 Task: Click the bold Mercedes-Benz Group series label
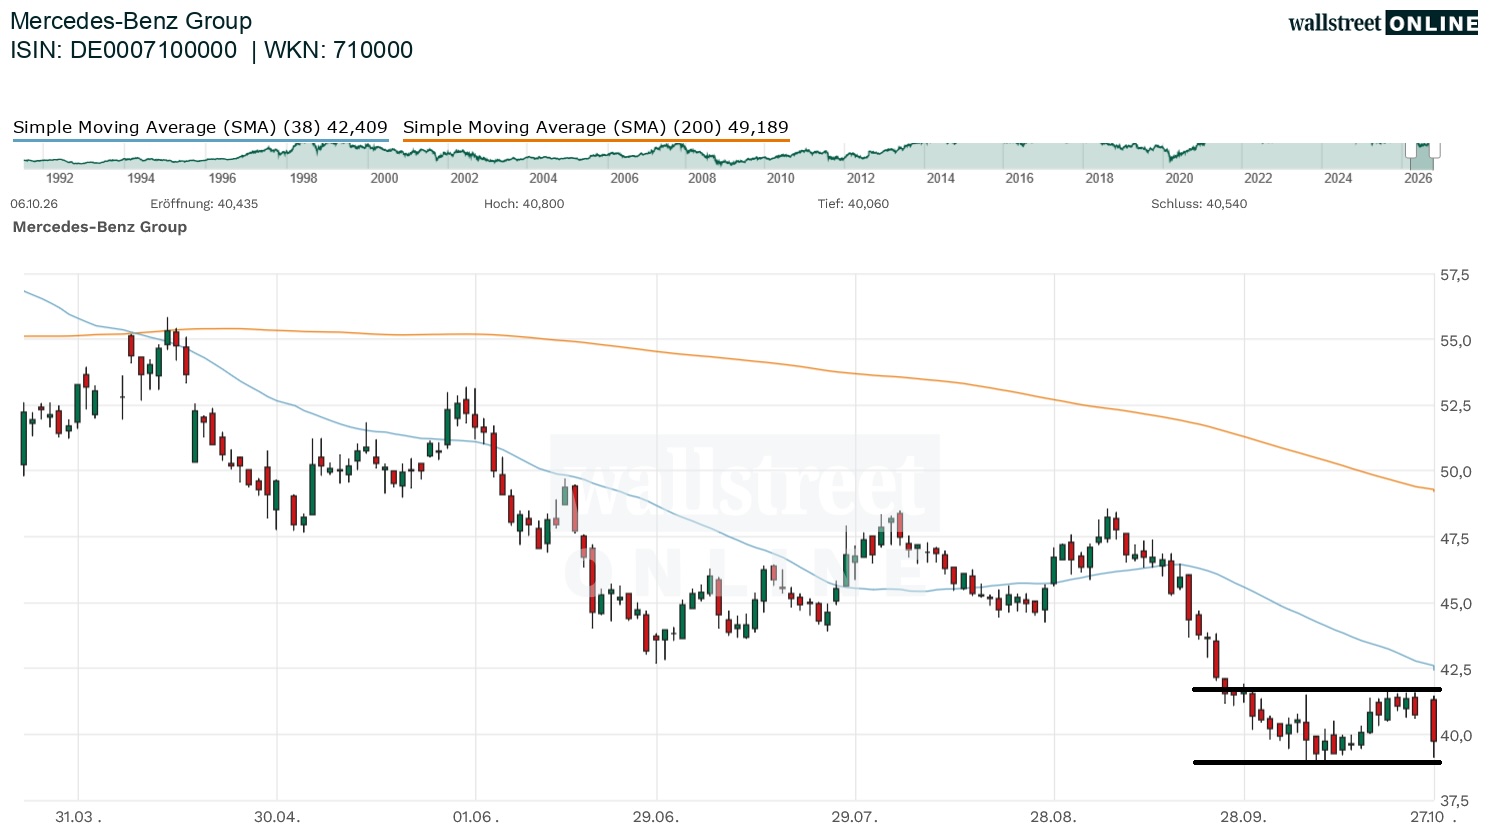tap(100, 227)
